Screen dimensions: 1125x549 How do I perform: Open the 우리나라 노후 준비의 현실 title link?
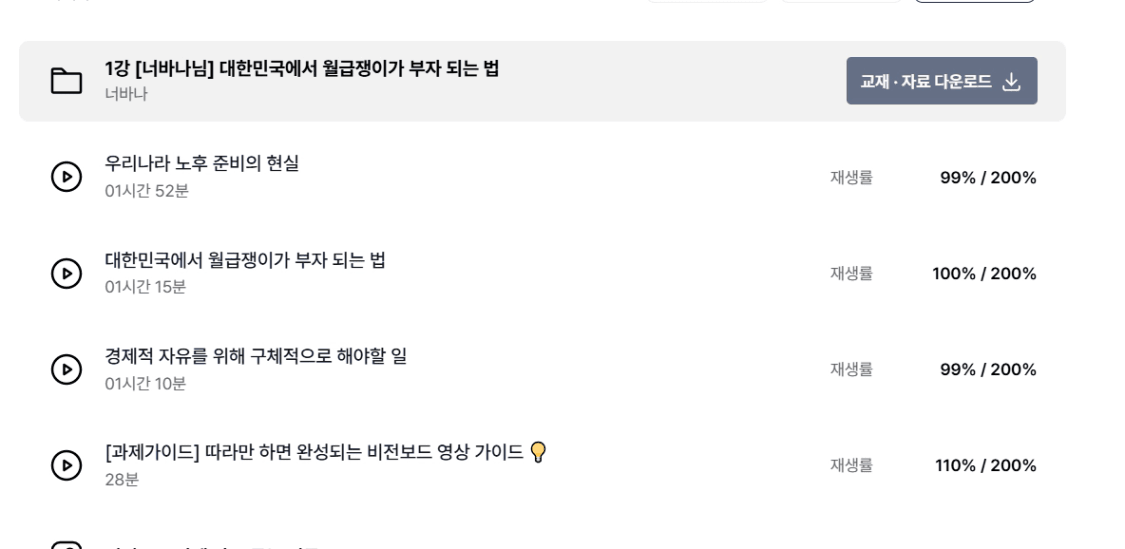coord(201,165)
